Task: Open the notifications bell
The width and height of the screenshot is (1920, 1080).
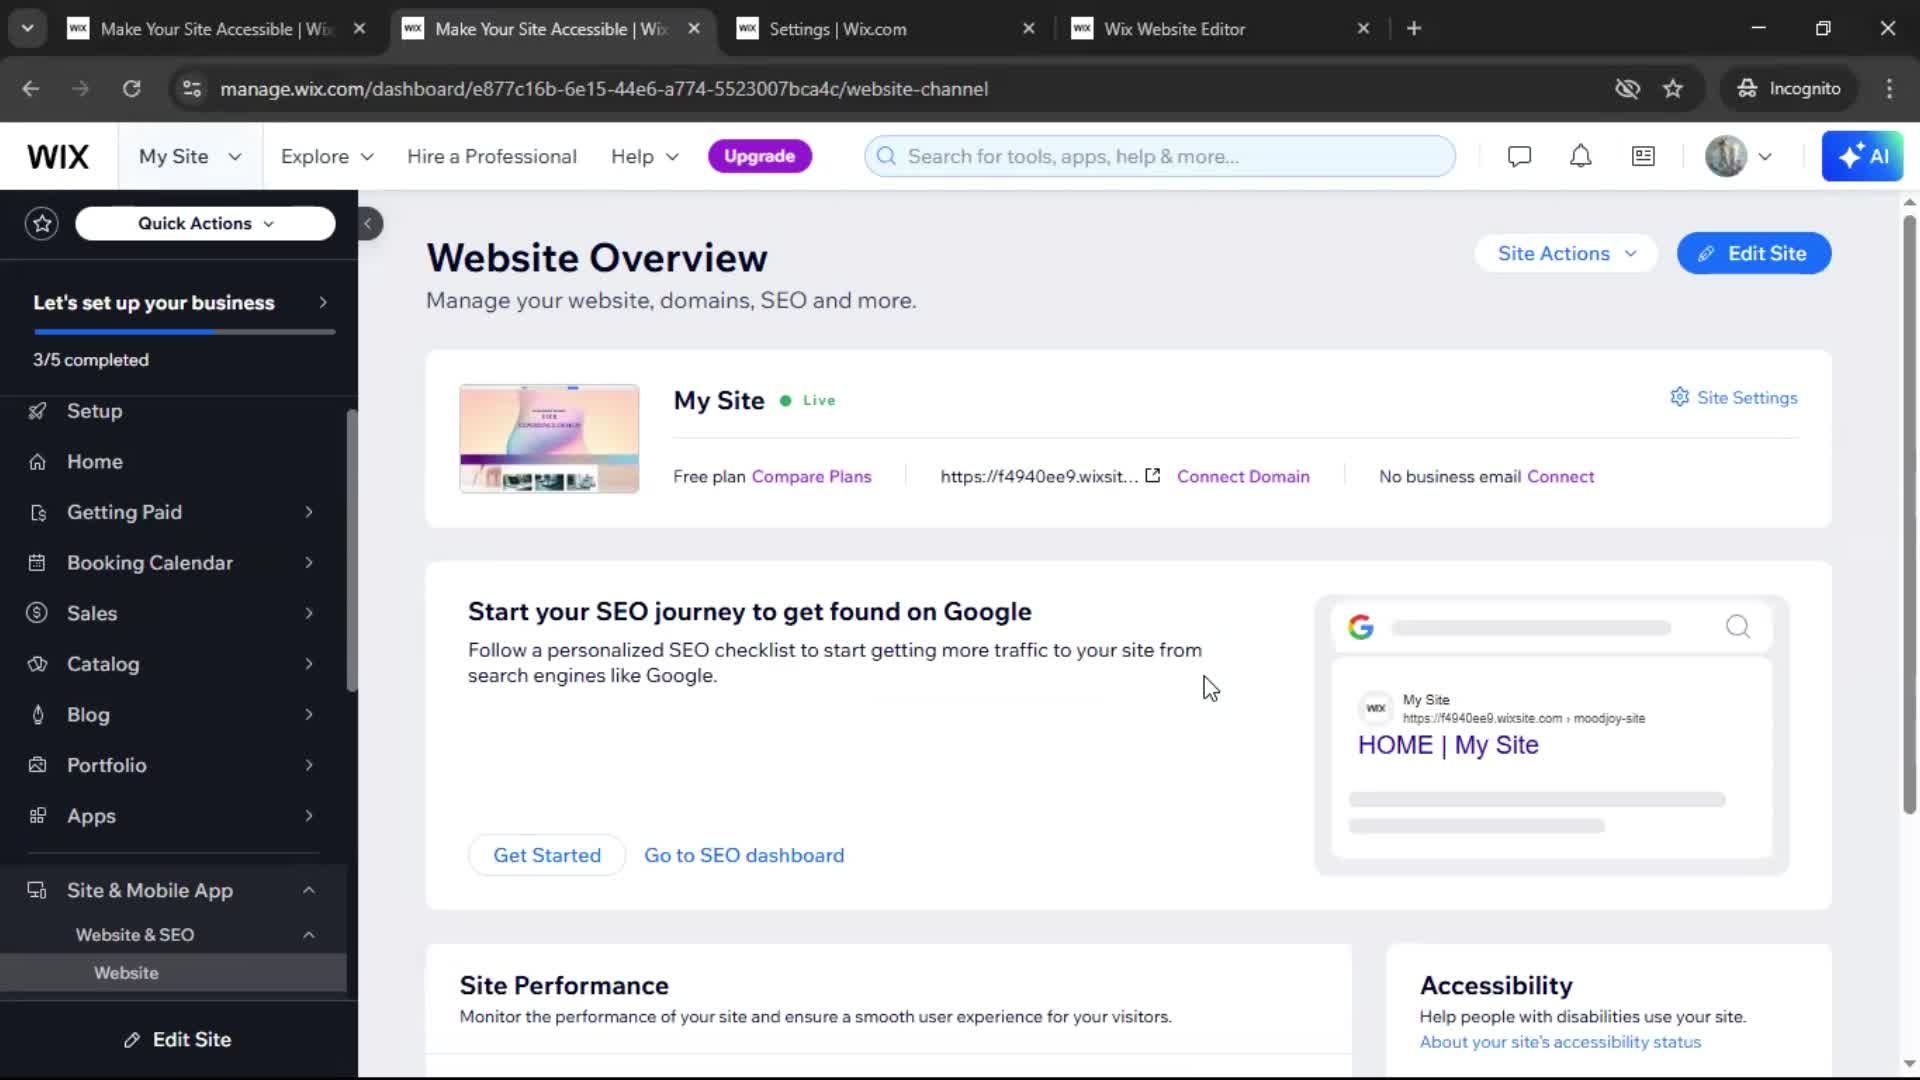Action: [1580, 156]
